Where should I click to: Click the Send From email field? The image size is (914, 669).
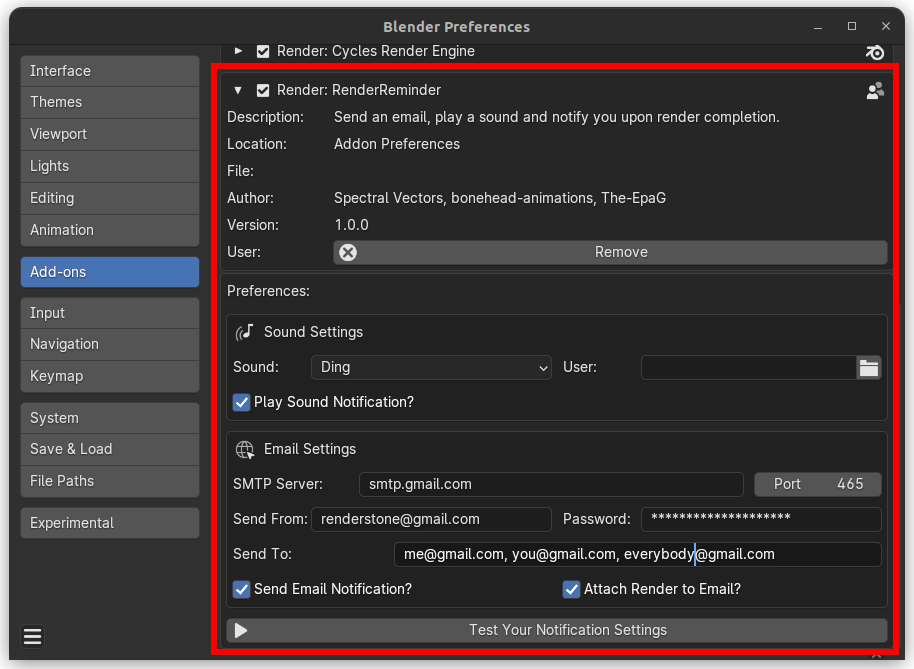431,519
